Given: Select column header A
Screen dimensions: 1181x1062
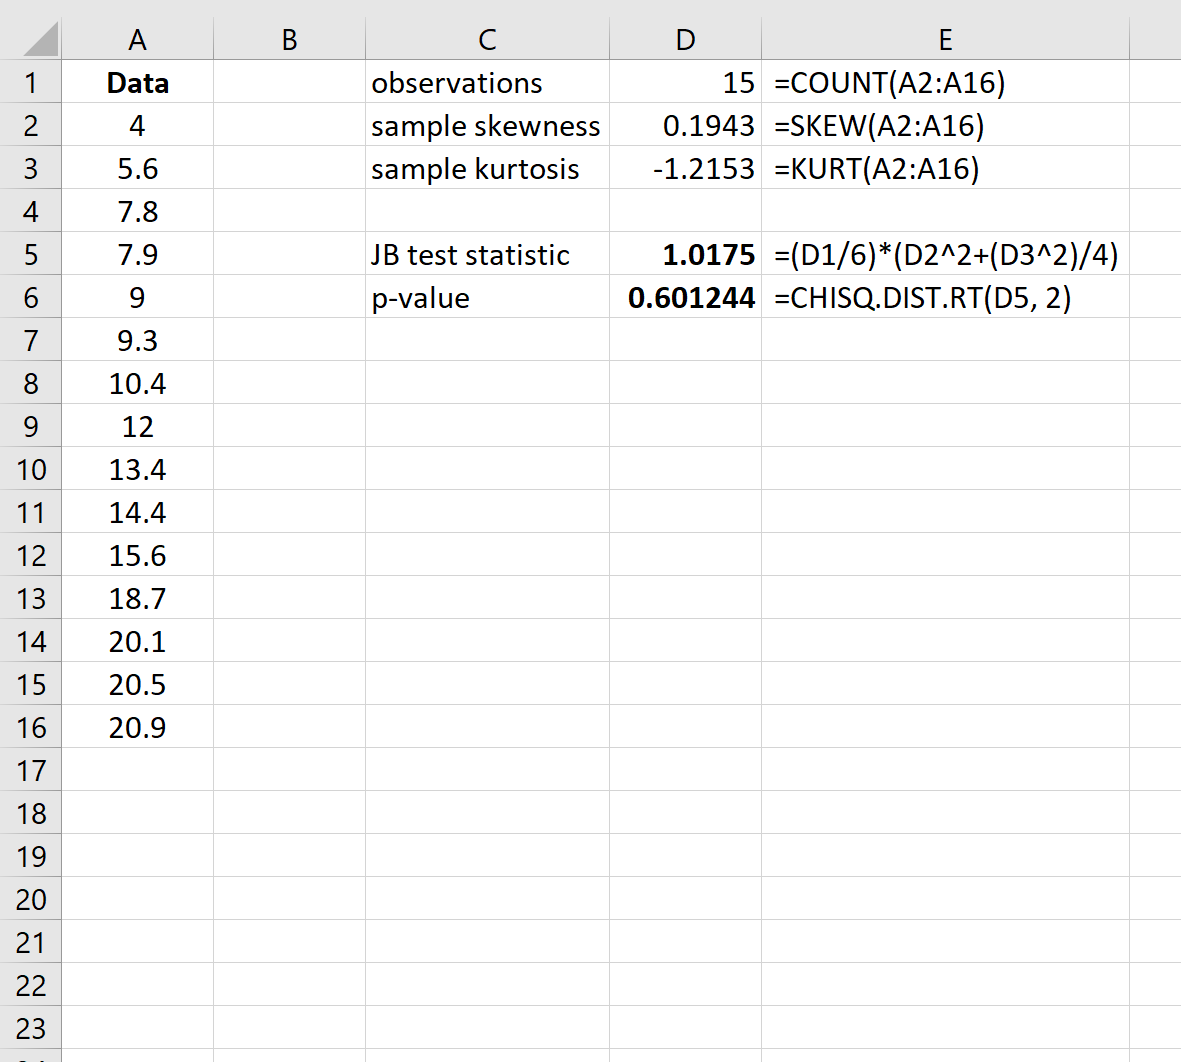Looking at the screenshot, I should [137, 38].
